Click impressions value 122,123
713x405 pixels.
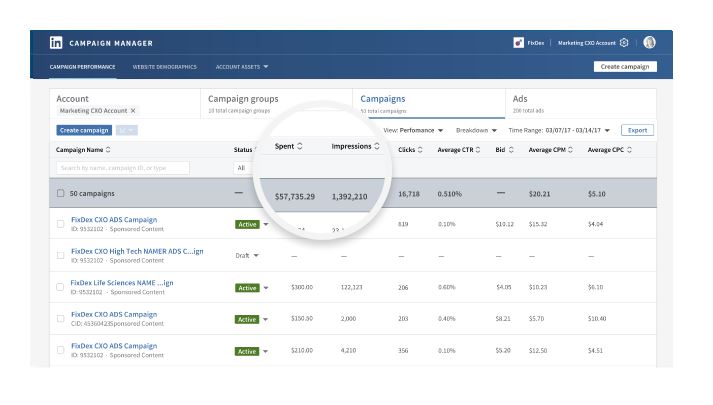[351, 287]
